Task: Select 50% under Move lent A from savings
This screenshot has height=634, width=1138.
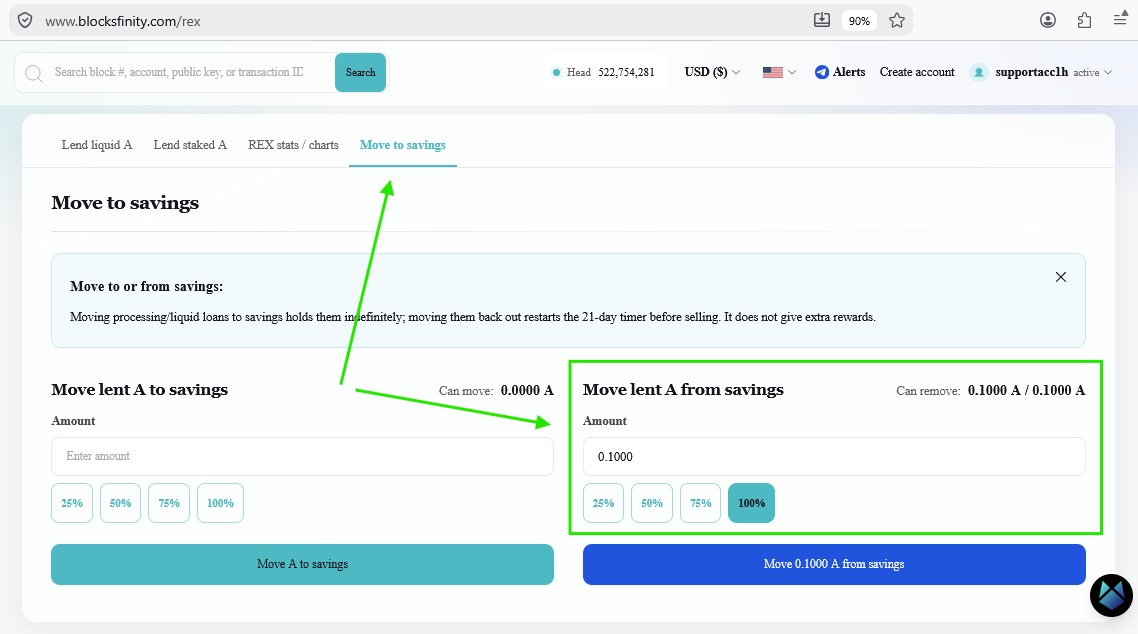Action: (652, 503)
